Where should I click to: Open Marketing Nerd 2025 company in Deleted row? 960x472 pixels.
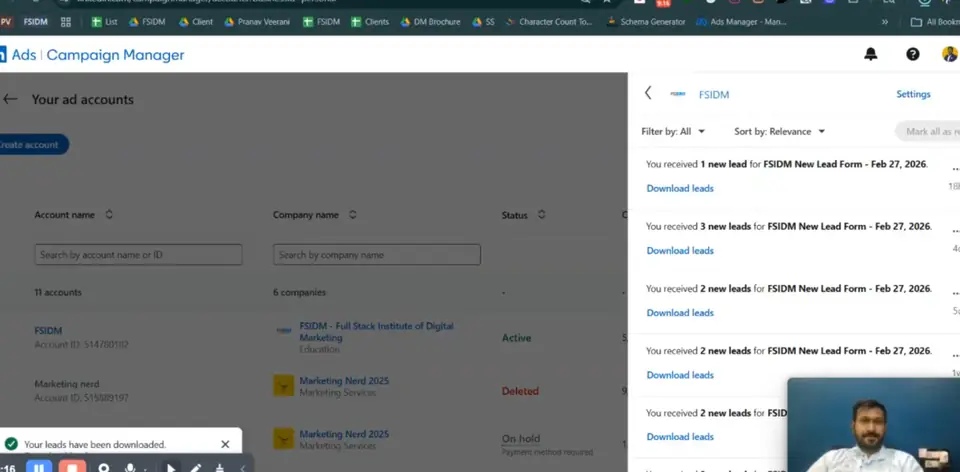coord(344,381)
